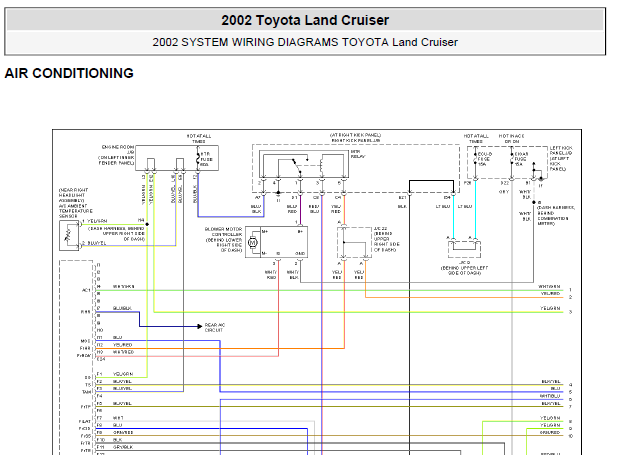This screenshot has height=455, width=617.
Task: Click BLU/YEL at sensor terminal 2
Action: click(97, 243)
